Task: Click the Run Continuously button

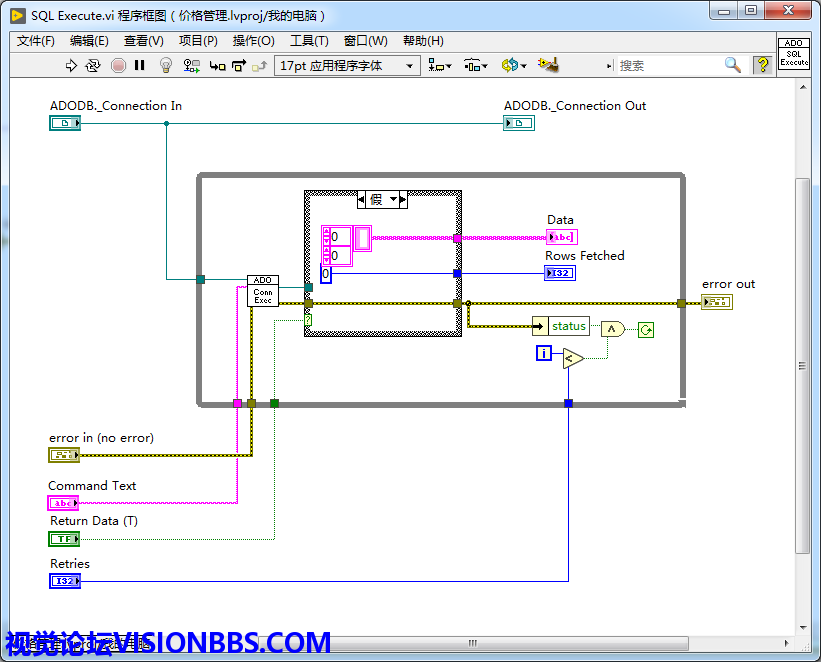Action: (x=93, y=65)
